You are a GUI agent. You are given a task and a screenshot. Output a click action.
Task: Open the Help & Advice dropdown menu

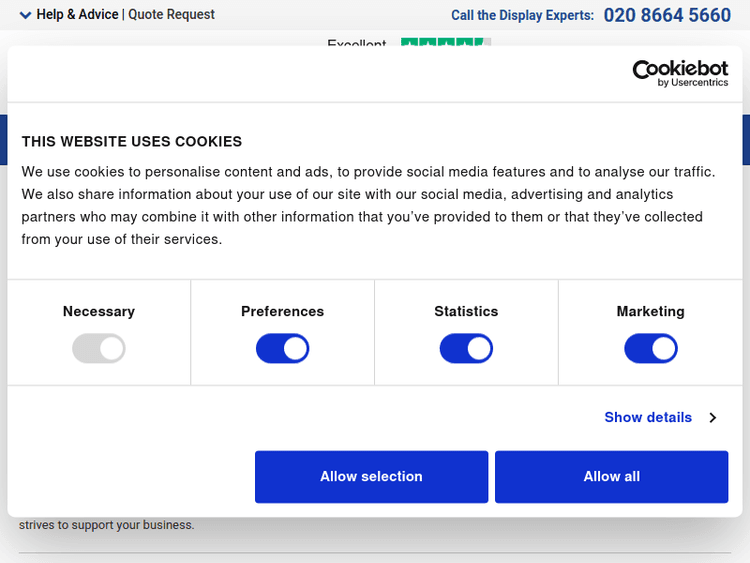77,15
